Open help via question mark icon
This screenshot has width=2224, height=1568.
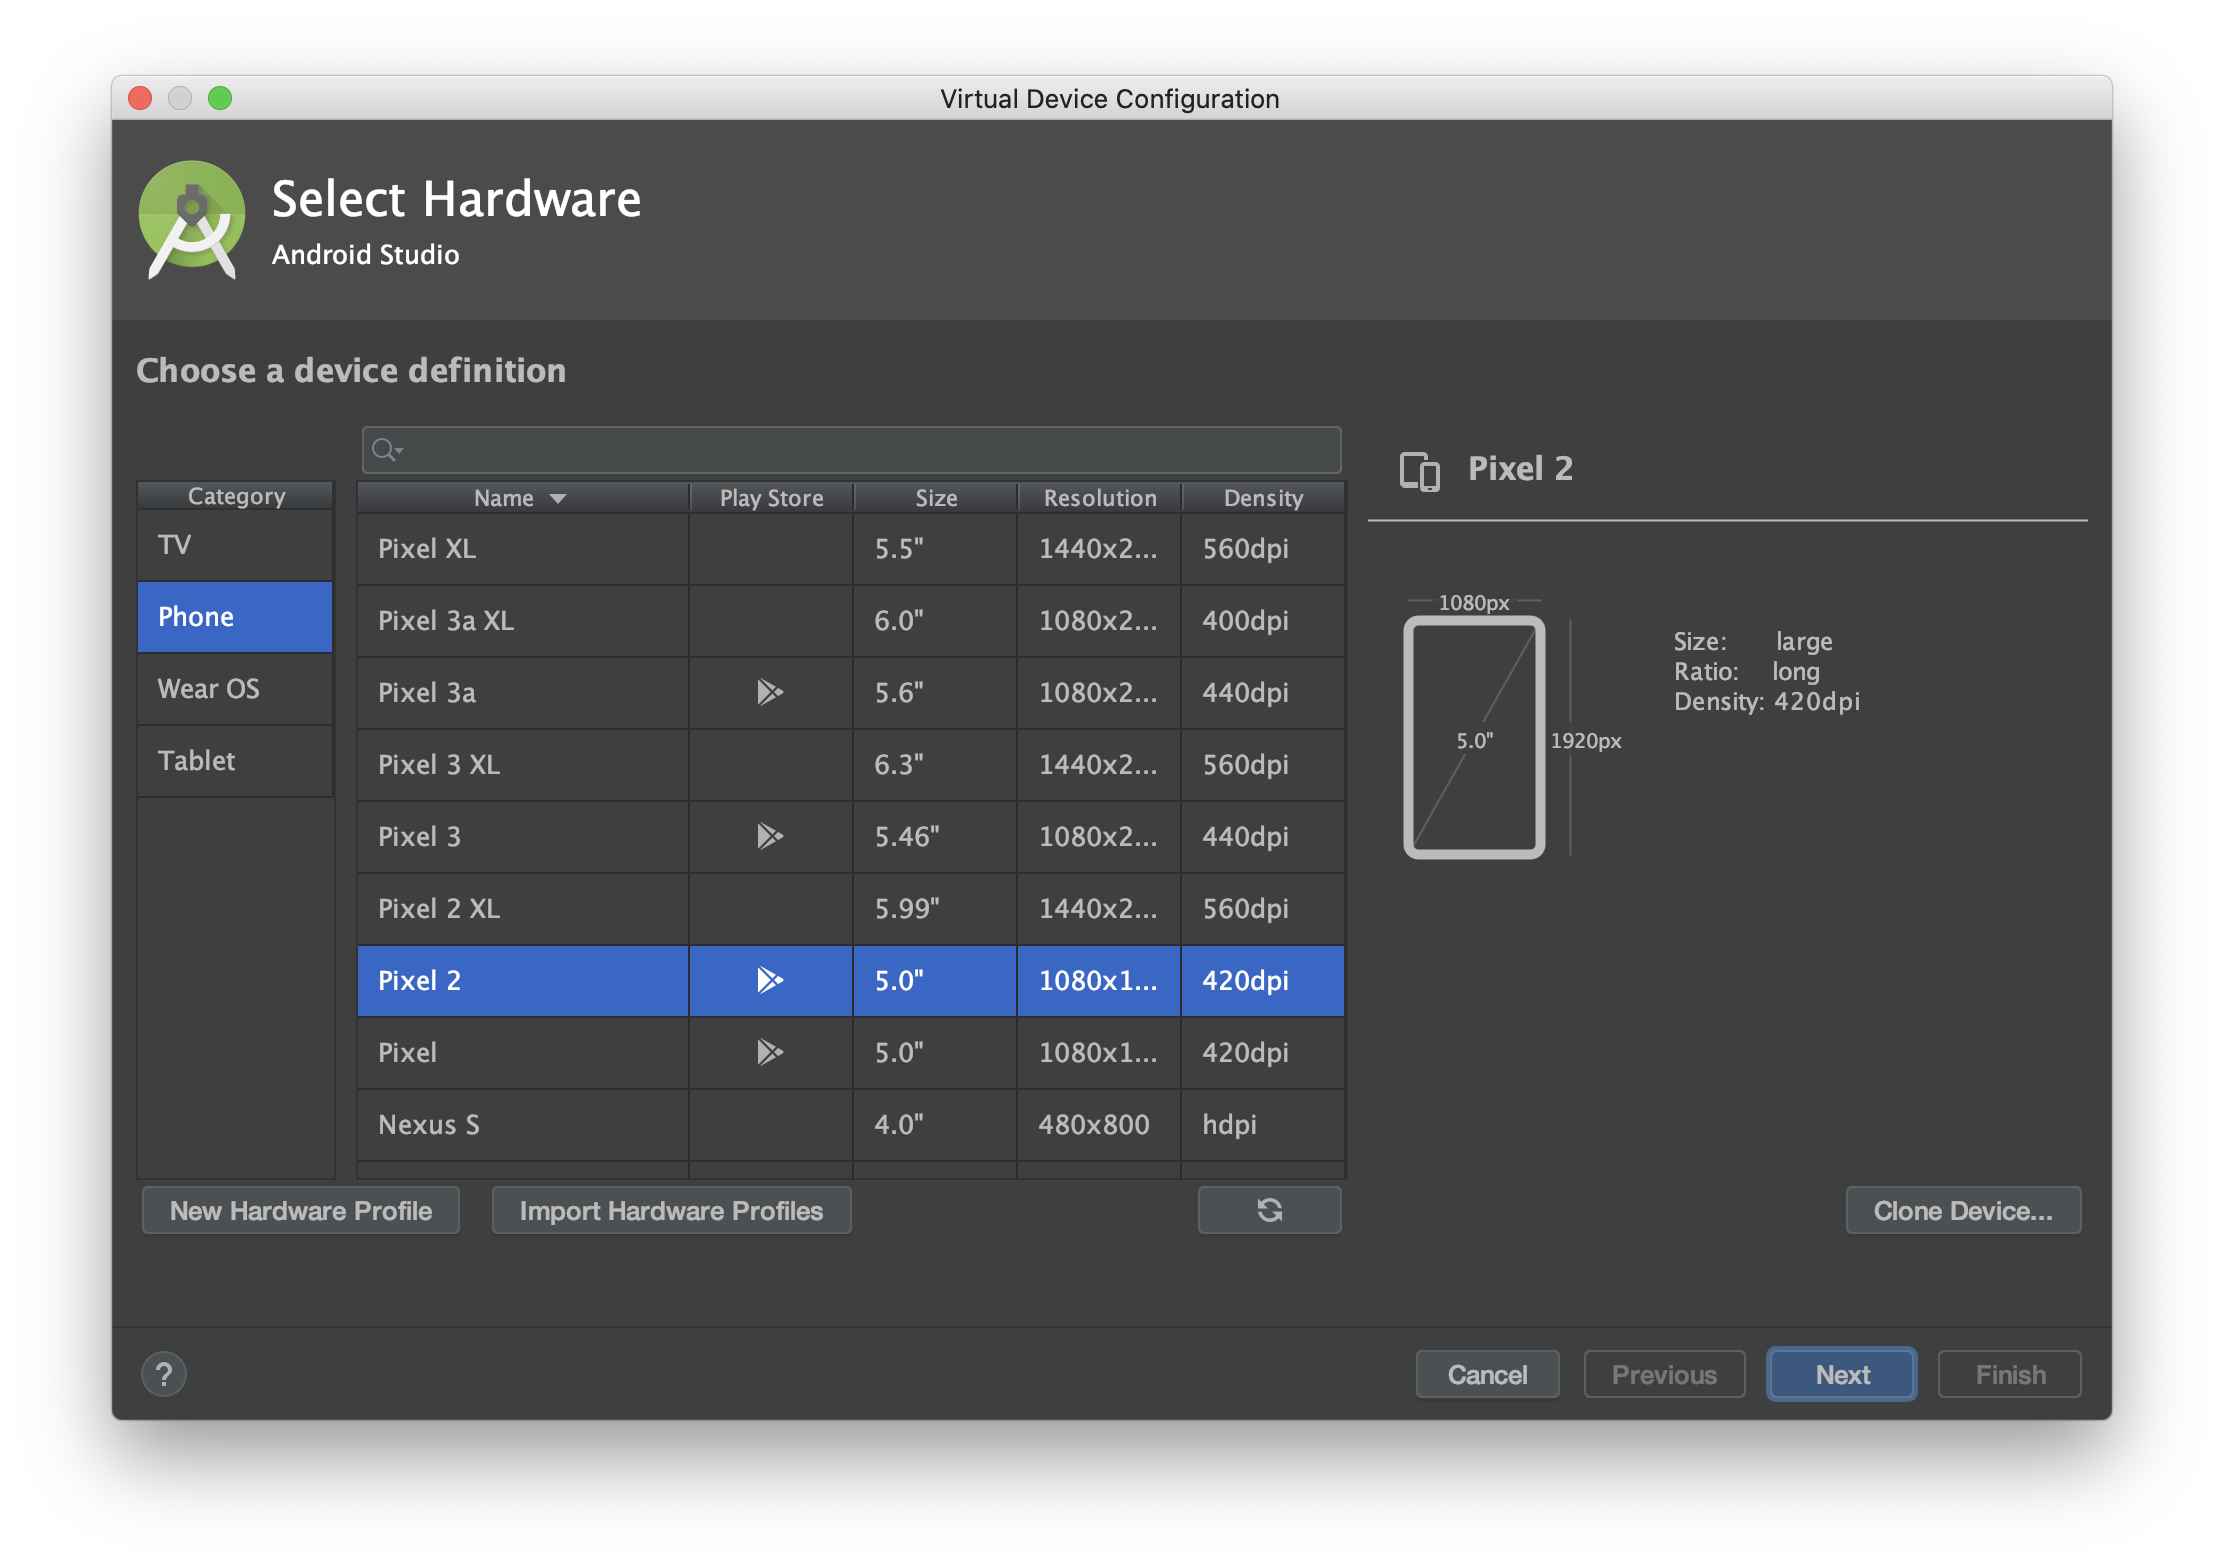164,1374
